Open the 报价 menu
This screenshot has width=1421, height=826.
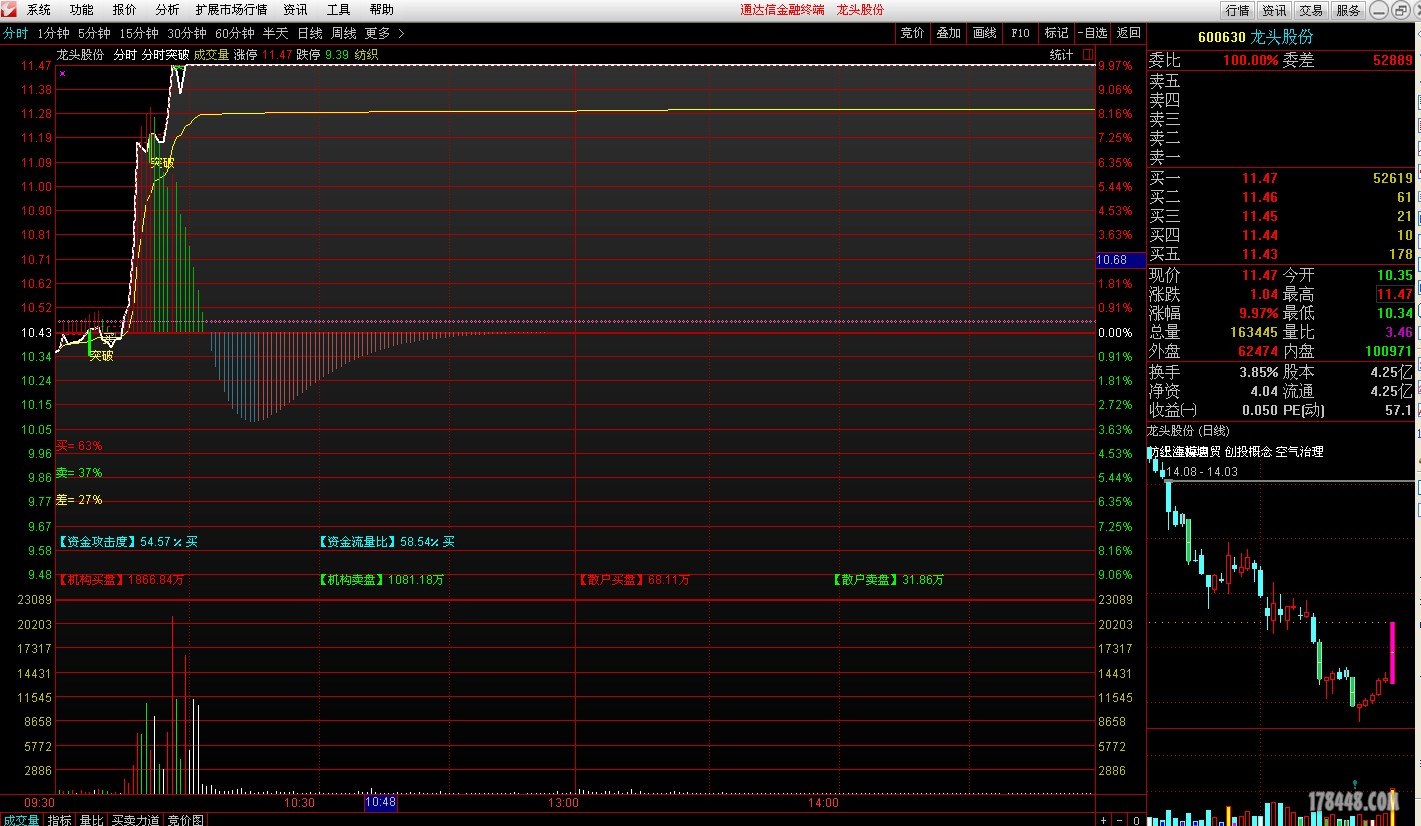(x=124, y=10)
